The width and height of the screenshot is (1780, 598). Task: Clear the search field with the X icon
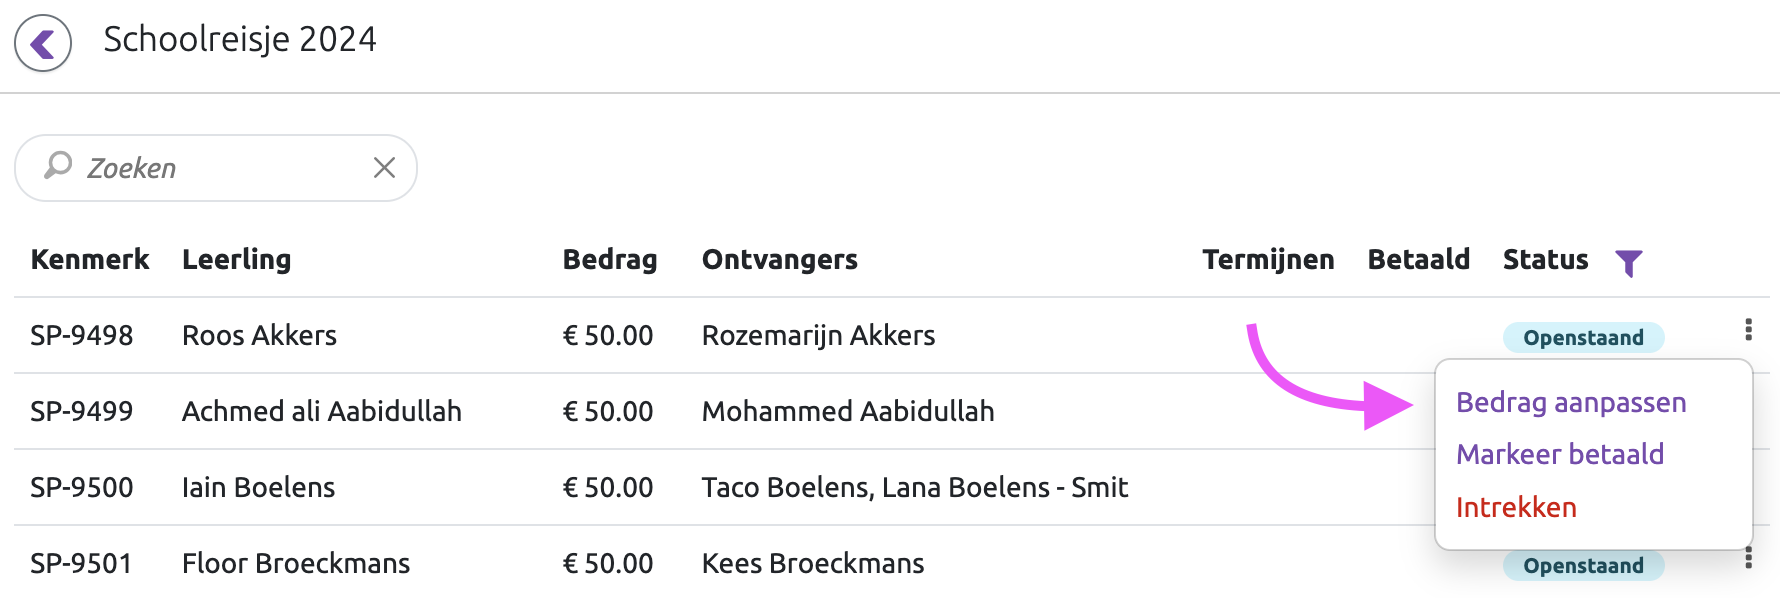click(x=384, y=167)
